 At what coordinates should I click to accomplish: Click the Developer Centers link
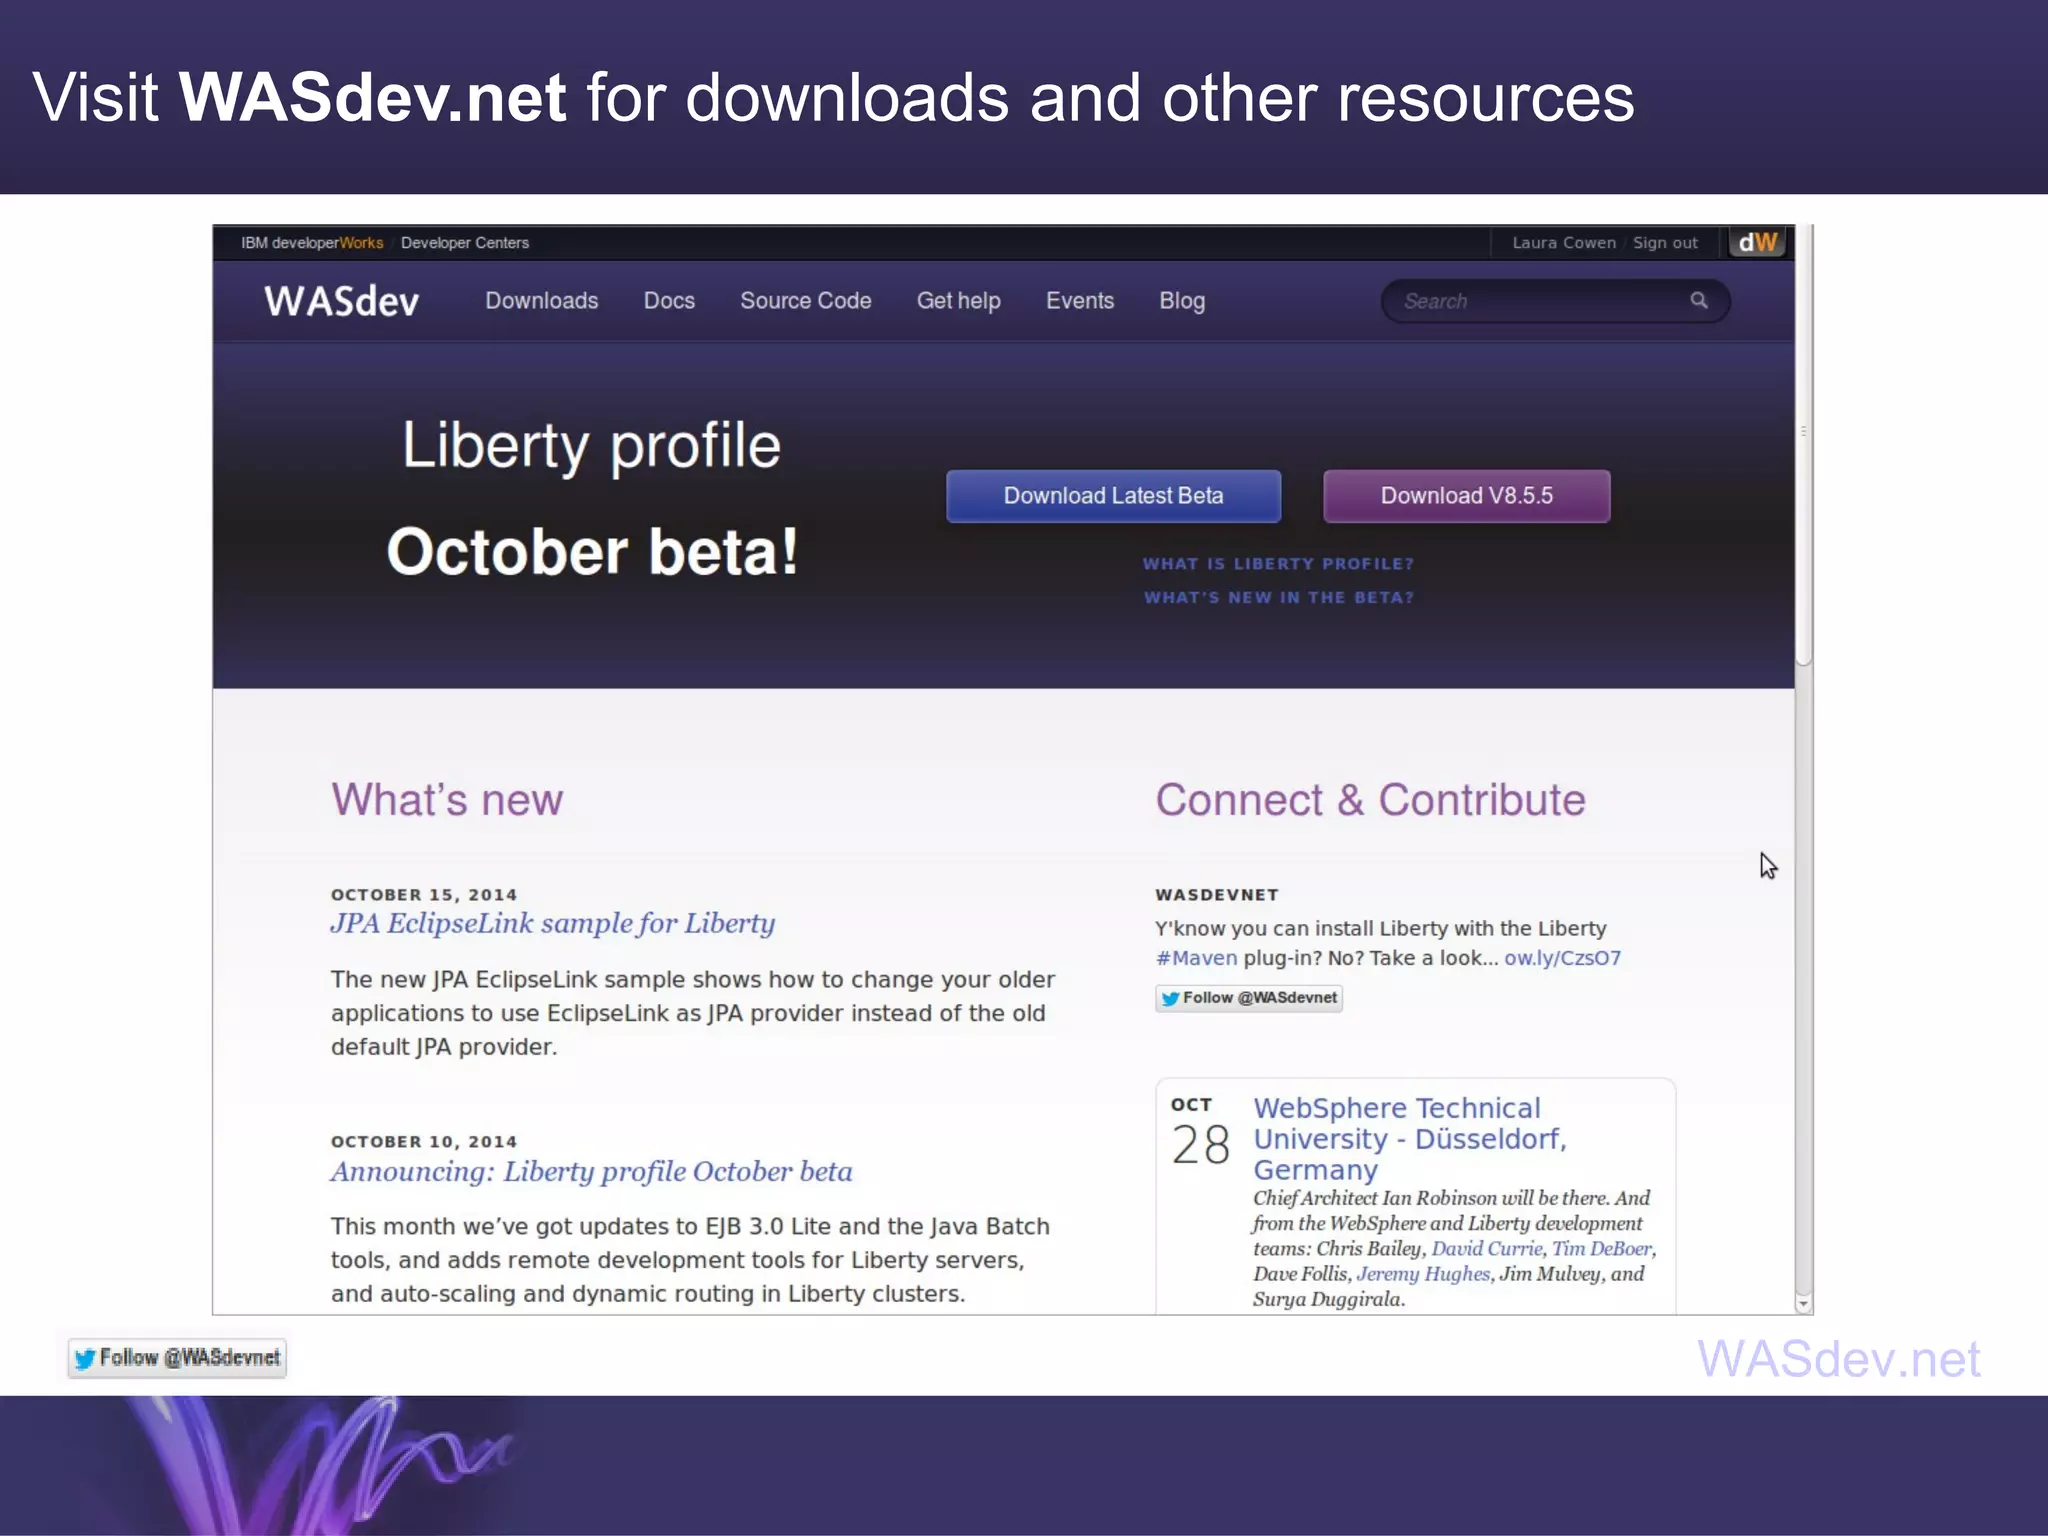pyautogui.click(x=465, y=243)
